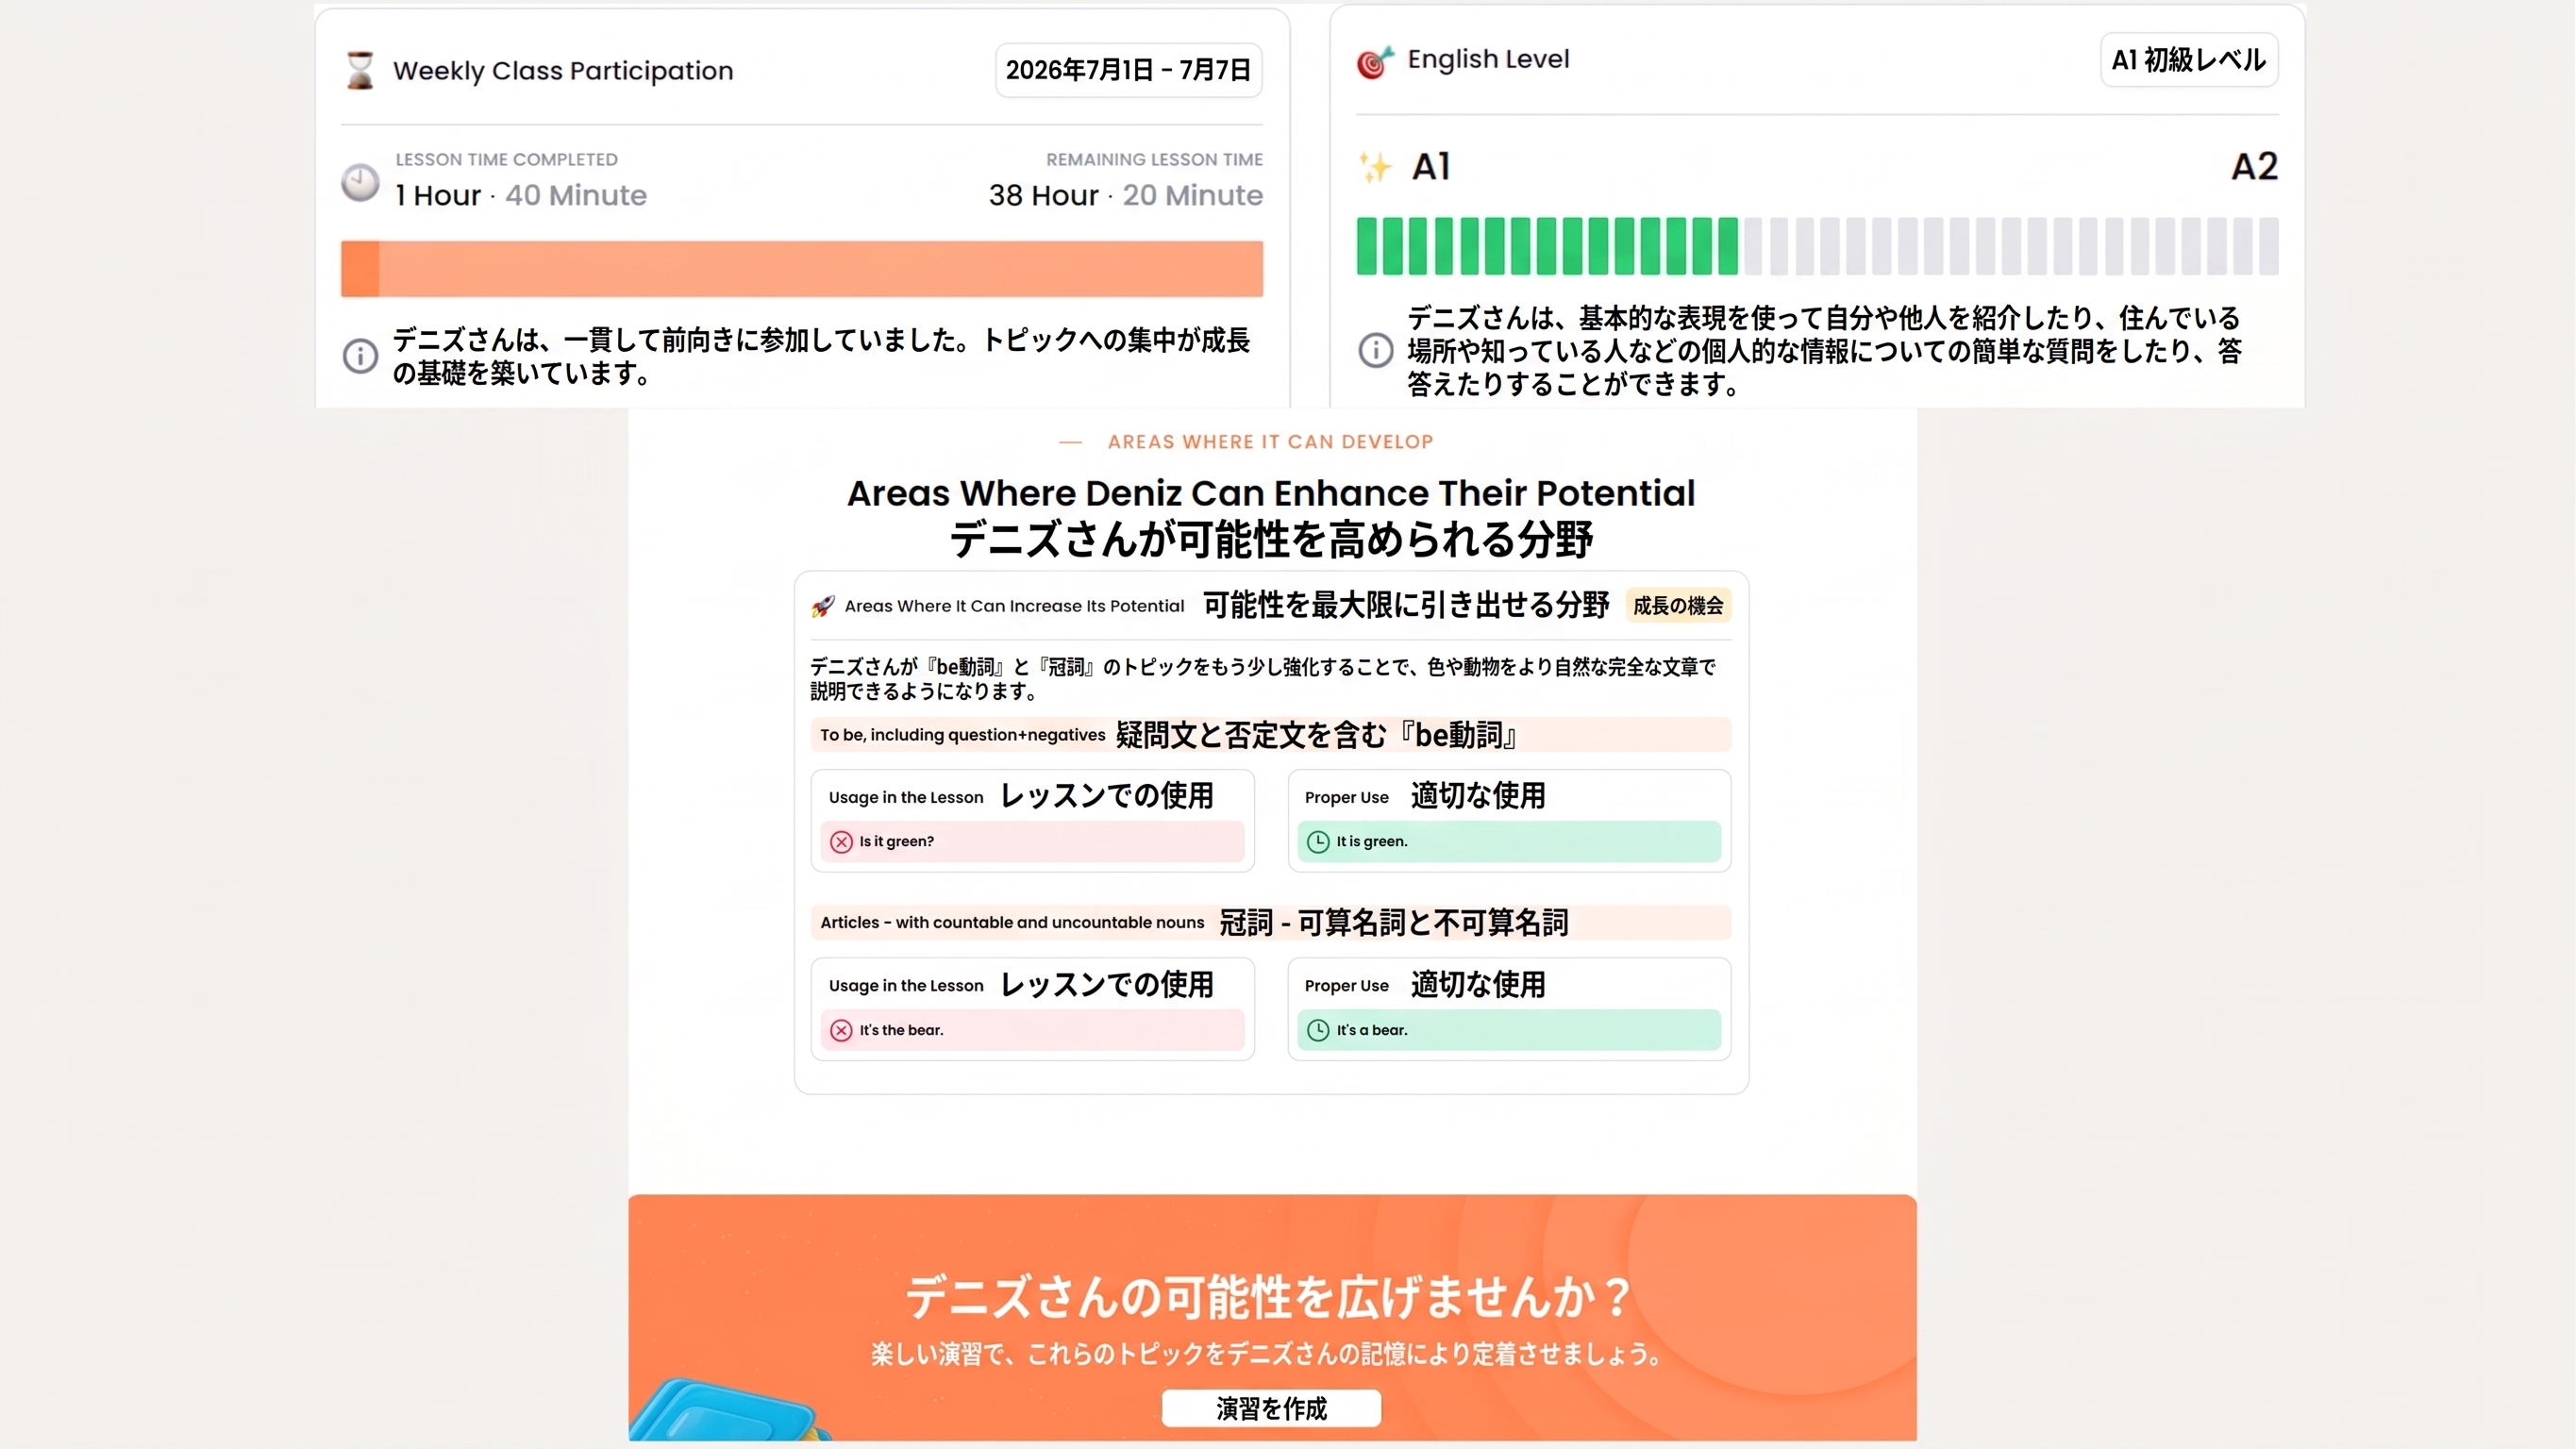Click the "1 Hour · 40 Minute" completed time value

[x=520, y=195]
